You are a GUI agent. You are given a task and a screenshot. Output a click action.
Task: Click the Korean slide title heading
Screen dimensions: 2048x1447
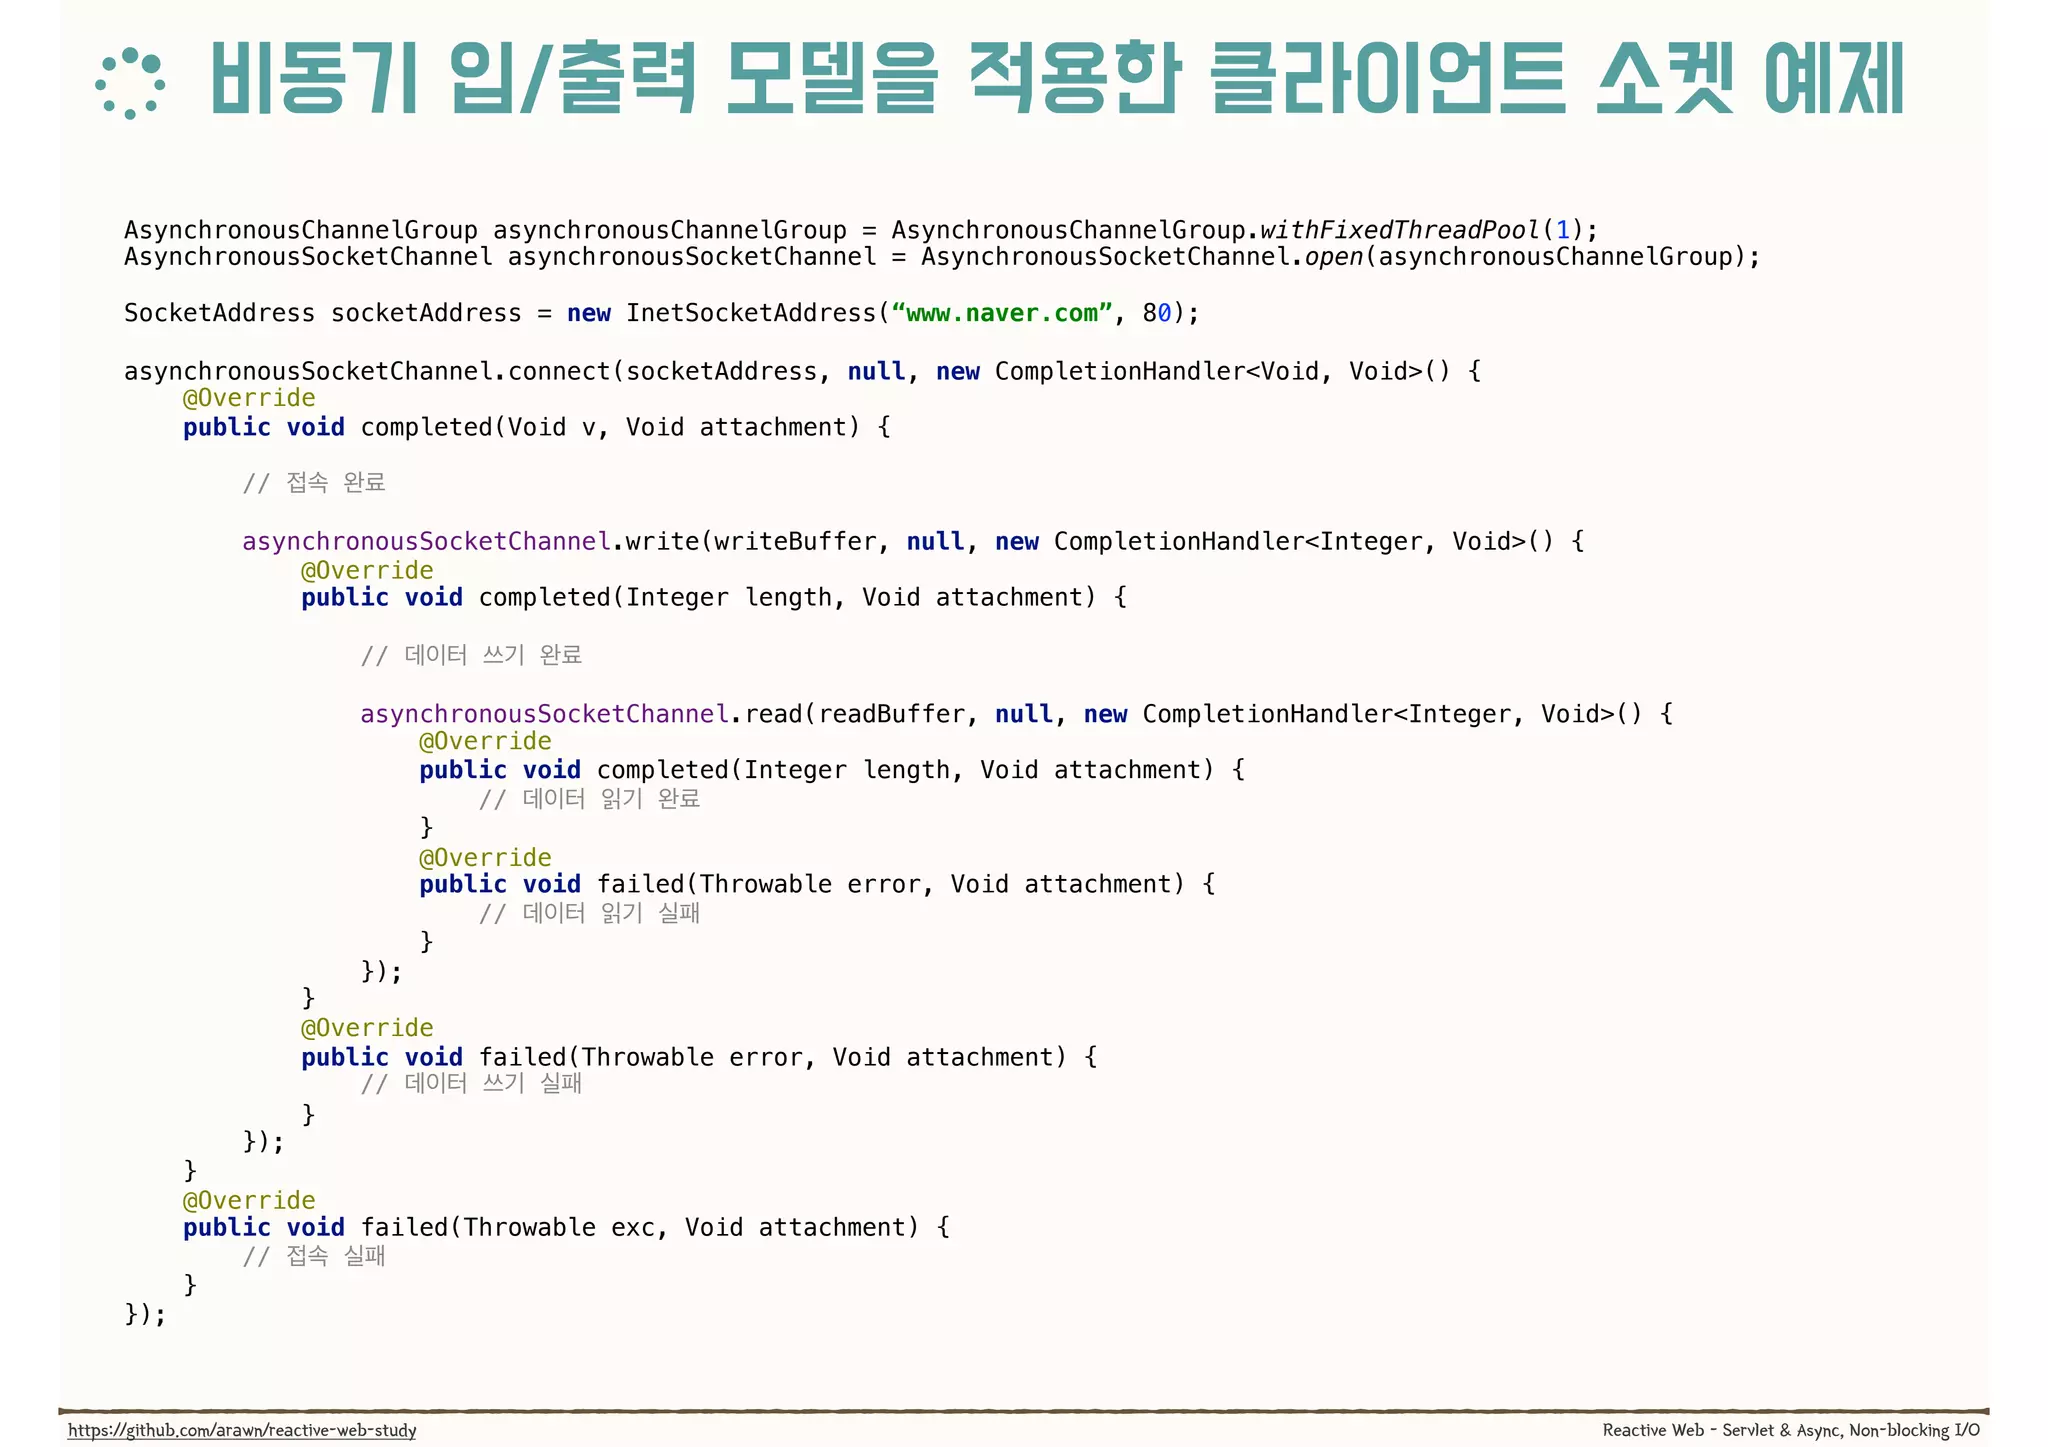[1056, 79]
